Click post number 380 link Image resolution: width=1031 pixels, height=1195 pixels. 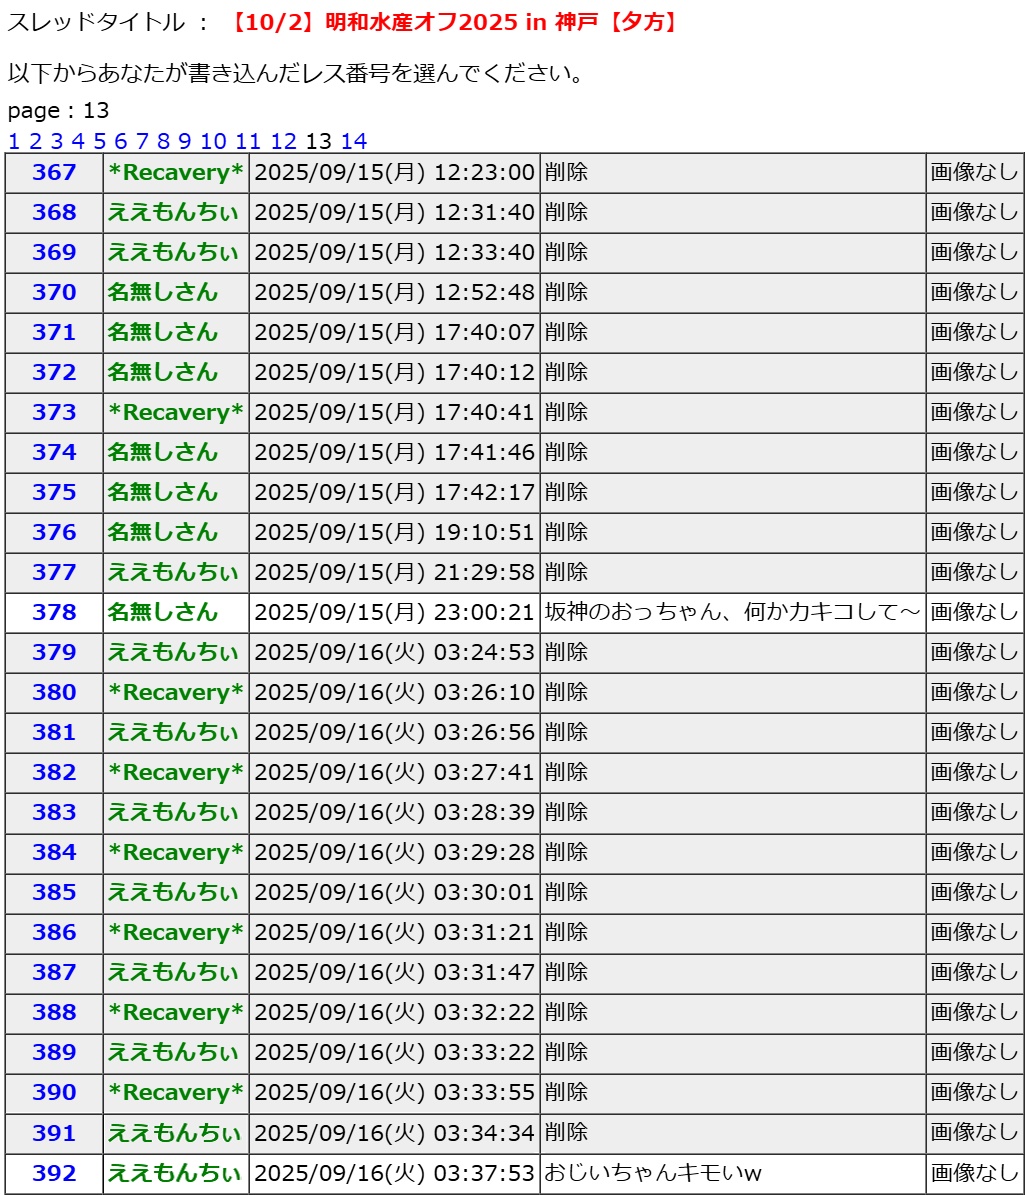pos(54,692)
